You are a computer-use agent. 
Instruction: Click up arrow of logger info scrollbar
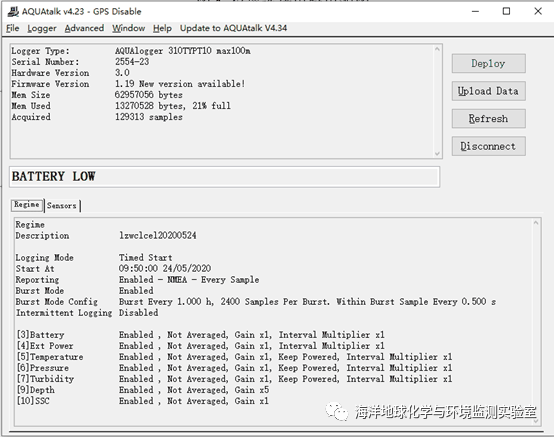[x=437, y=49]
